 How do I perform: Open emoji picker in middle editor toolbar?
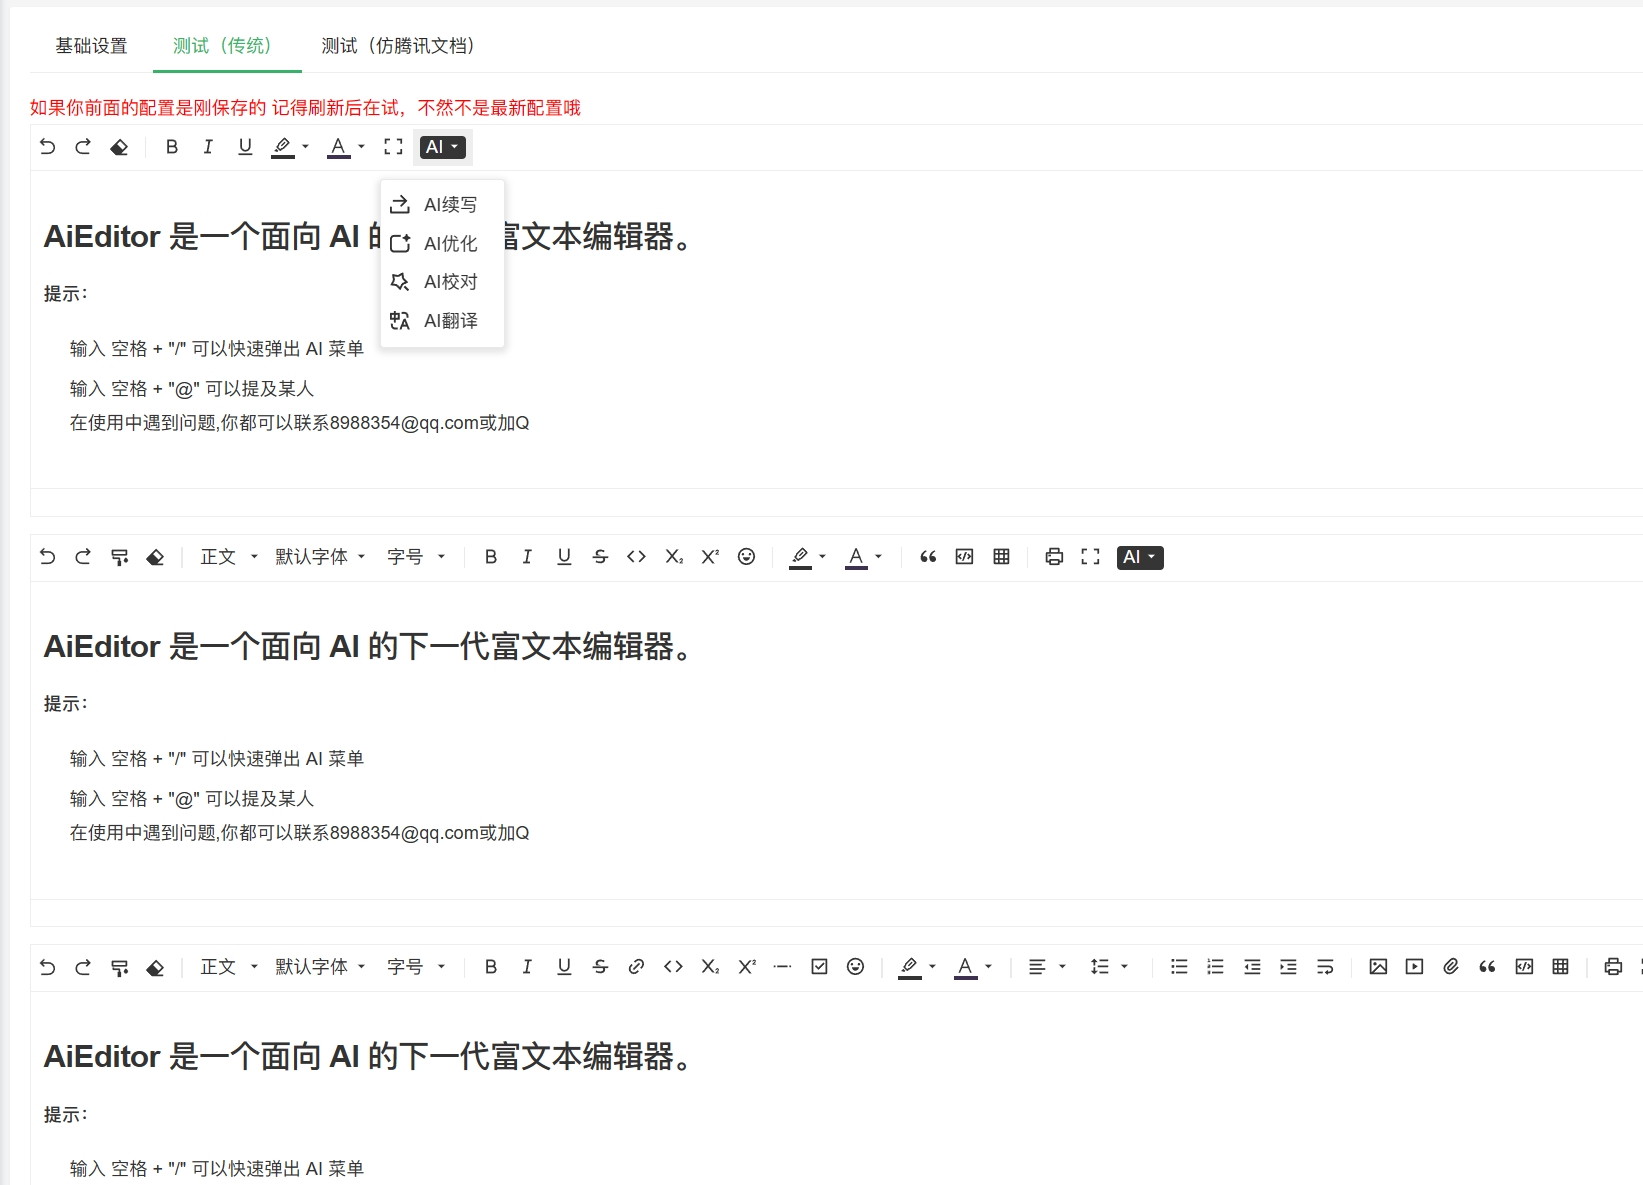point(746,557)
